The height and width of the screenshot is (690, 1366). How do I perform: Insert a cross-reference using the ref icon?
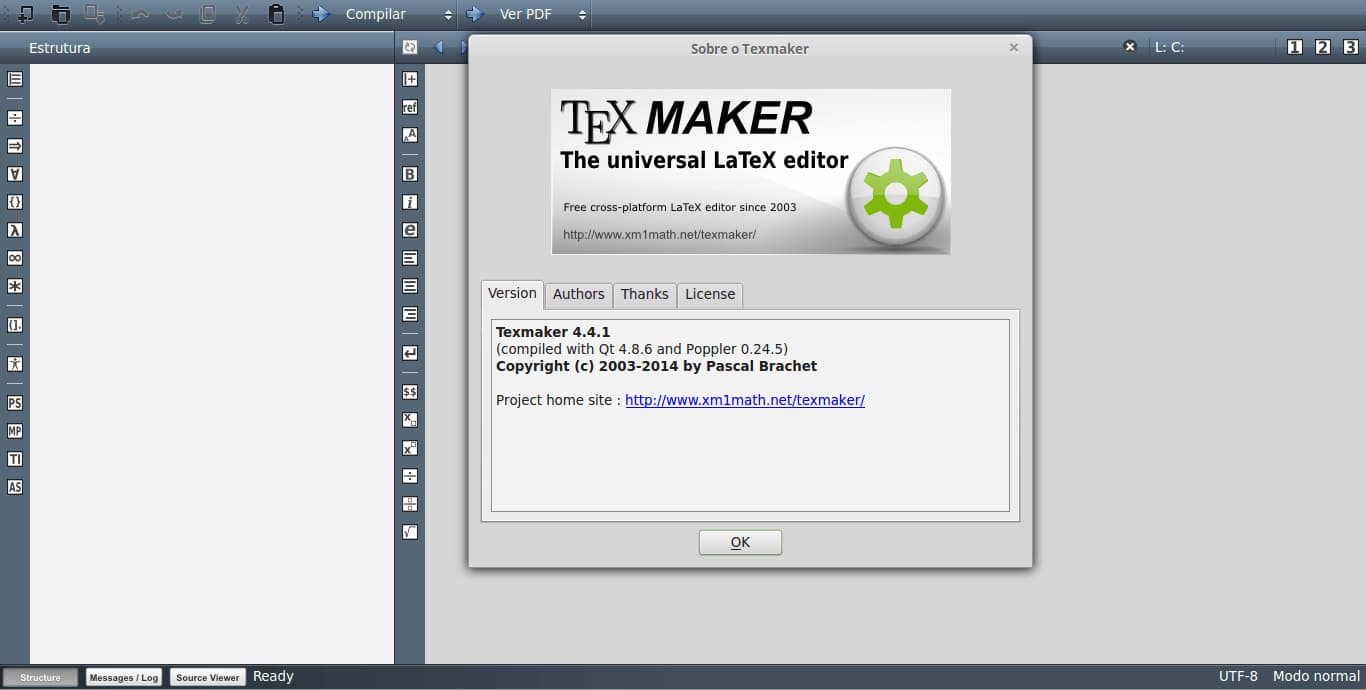[409, 107]
